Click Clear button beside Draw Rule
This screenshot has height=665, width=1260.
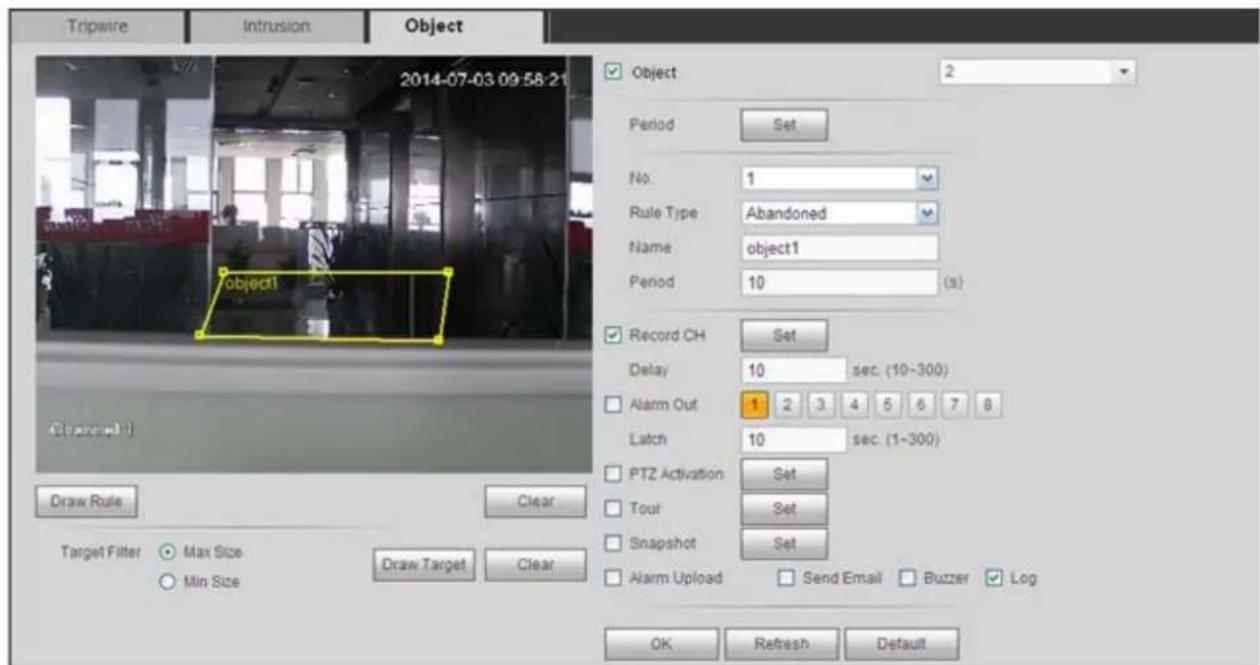click(x=536, y=503)
